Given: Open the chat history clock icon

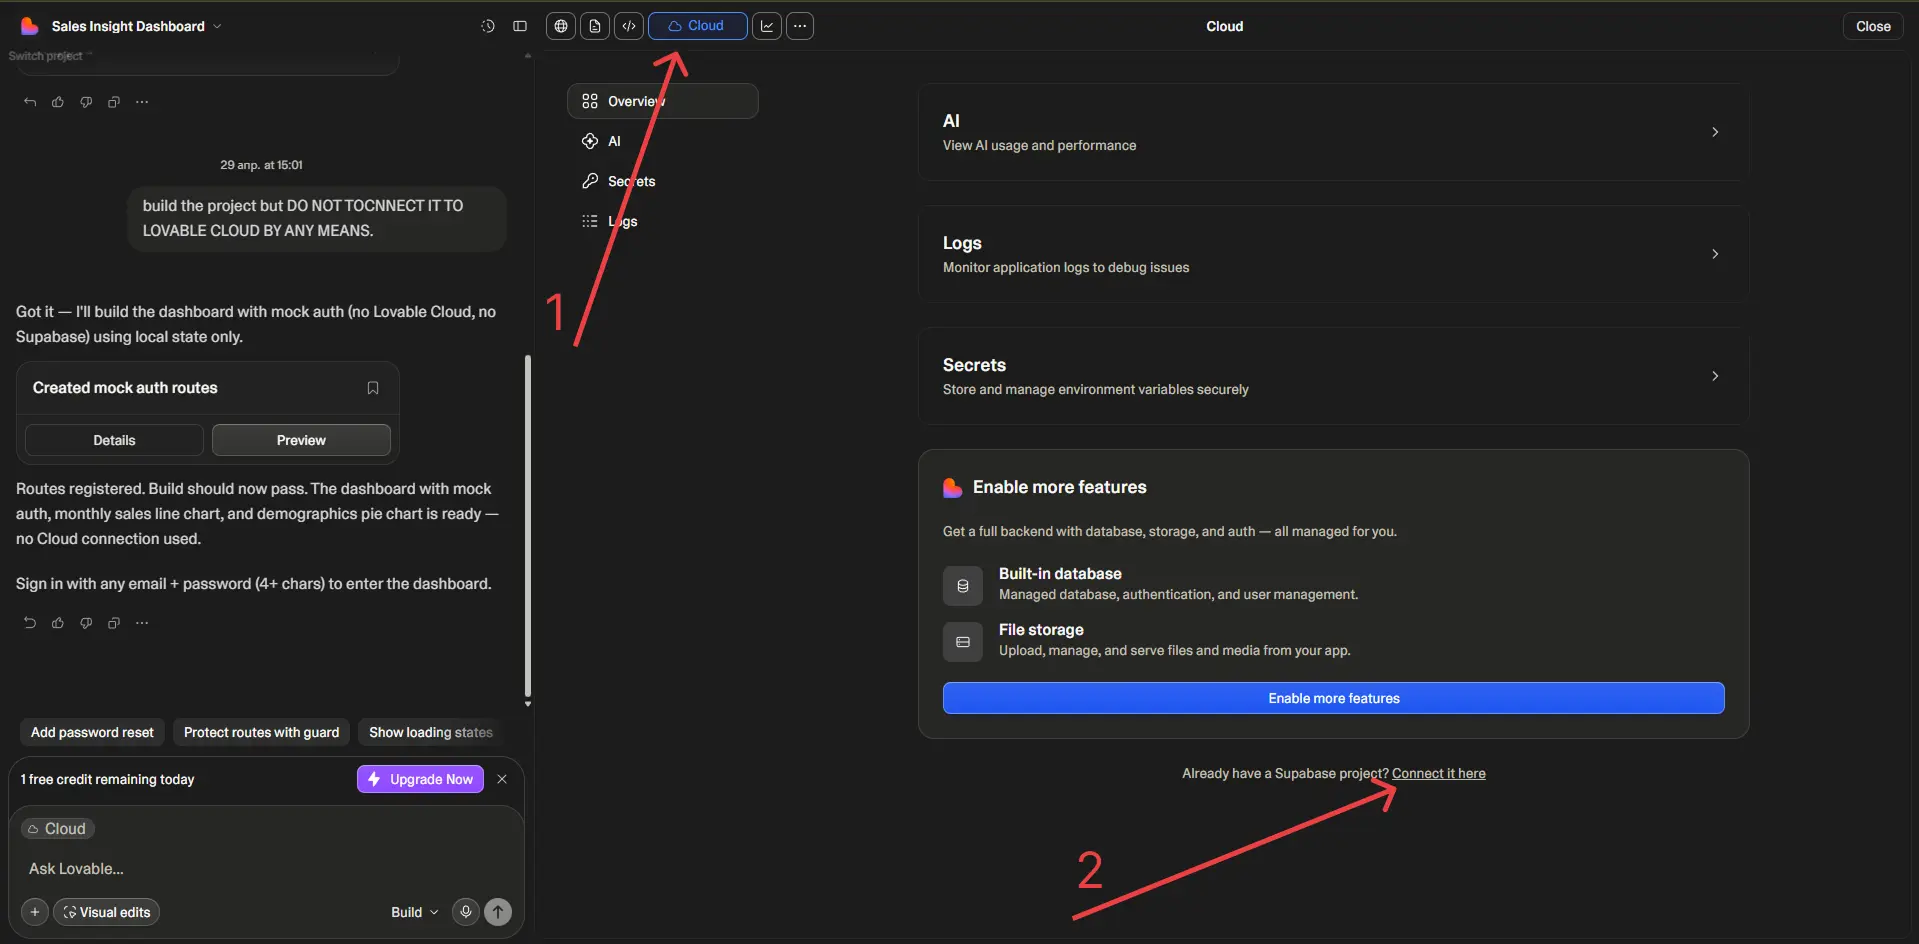Looking at the screenshot, I should (487, 26).
